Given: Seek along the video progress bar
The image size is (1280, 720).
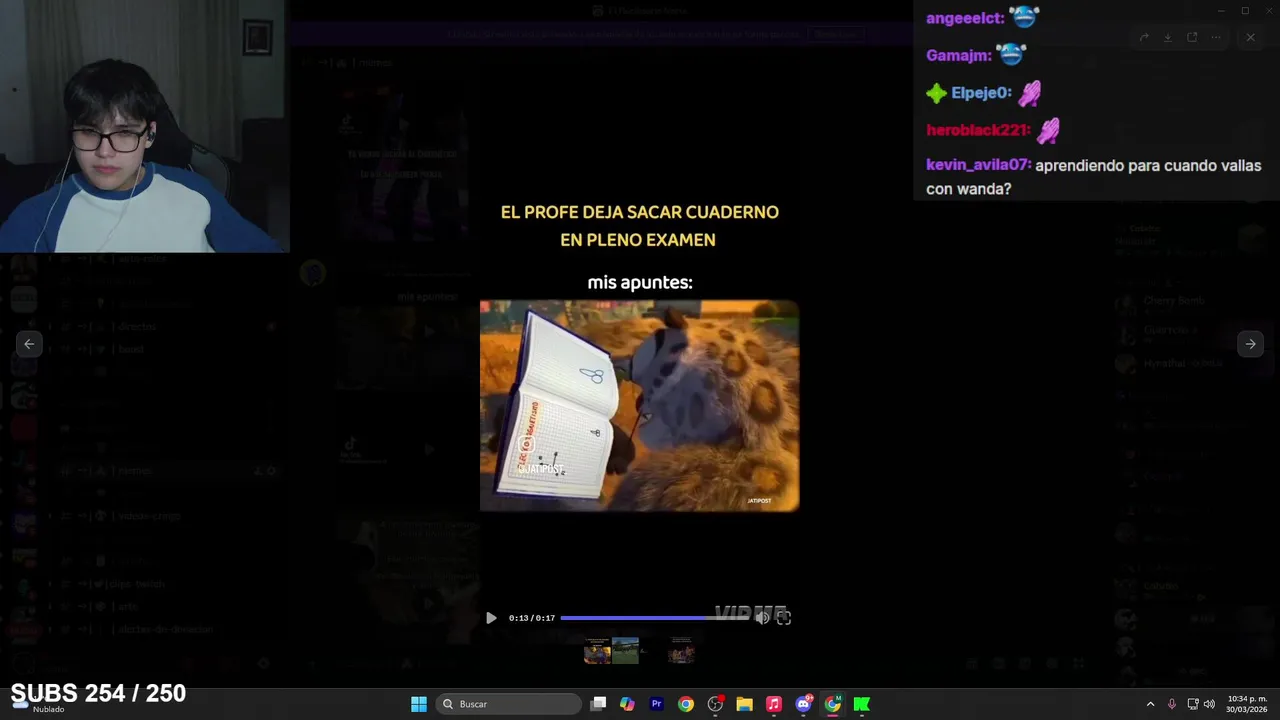Looking at the screenshot, I should tap(654, 618).
